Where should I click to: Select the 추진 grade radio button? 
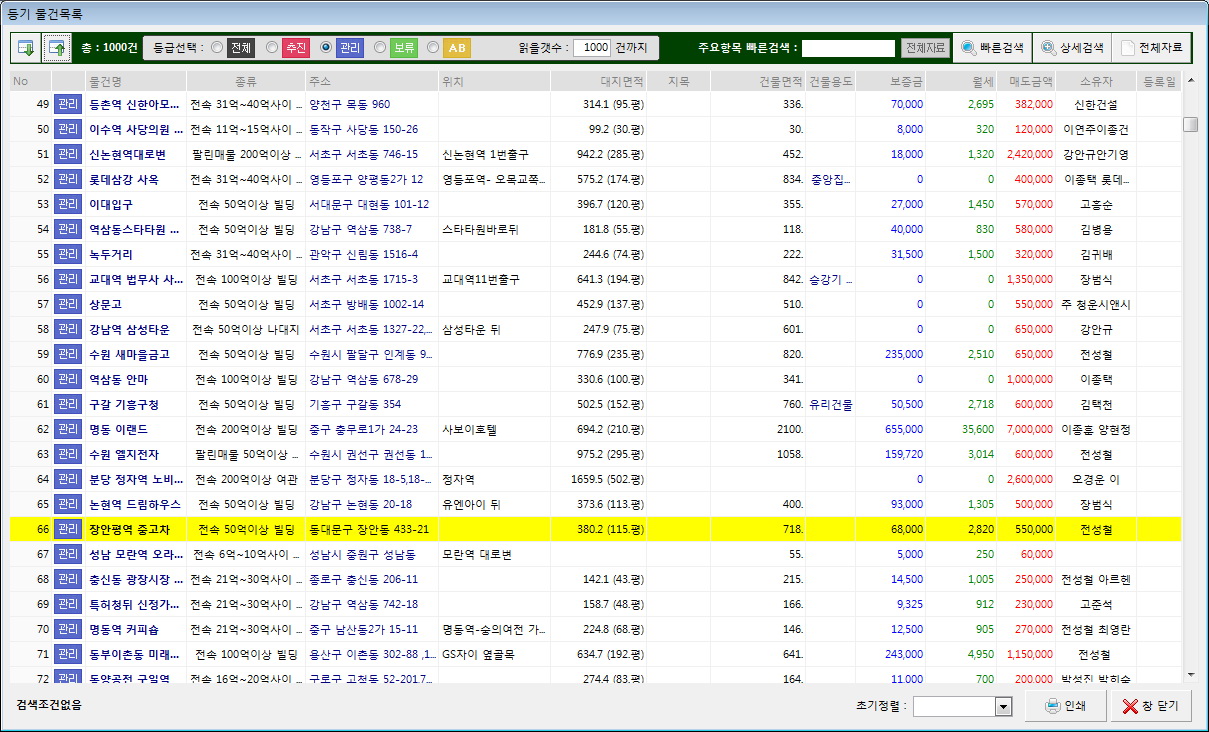coord(272,47)
